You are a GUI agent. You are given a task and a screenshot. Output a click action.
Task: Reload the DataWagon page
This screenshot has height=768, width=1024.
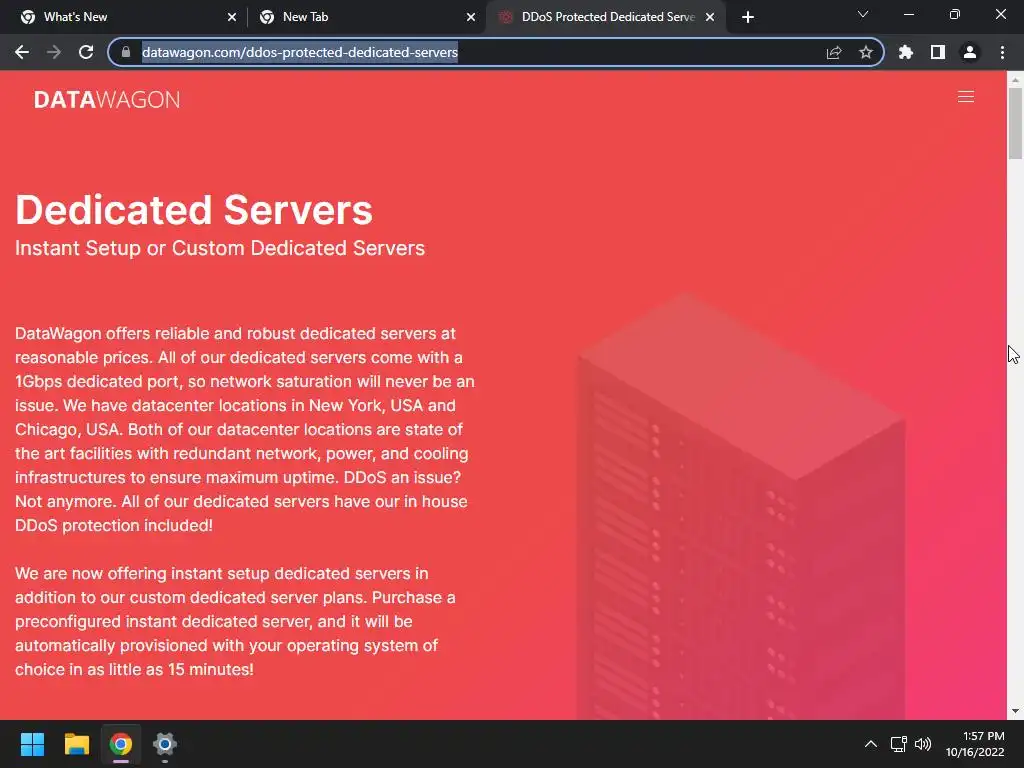pos(86,52)
